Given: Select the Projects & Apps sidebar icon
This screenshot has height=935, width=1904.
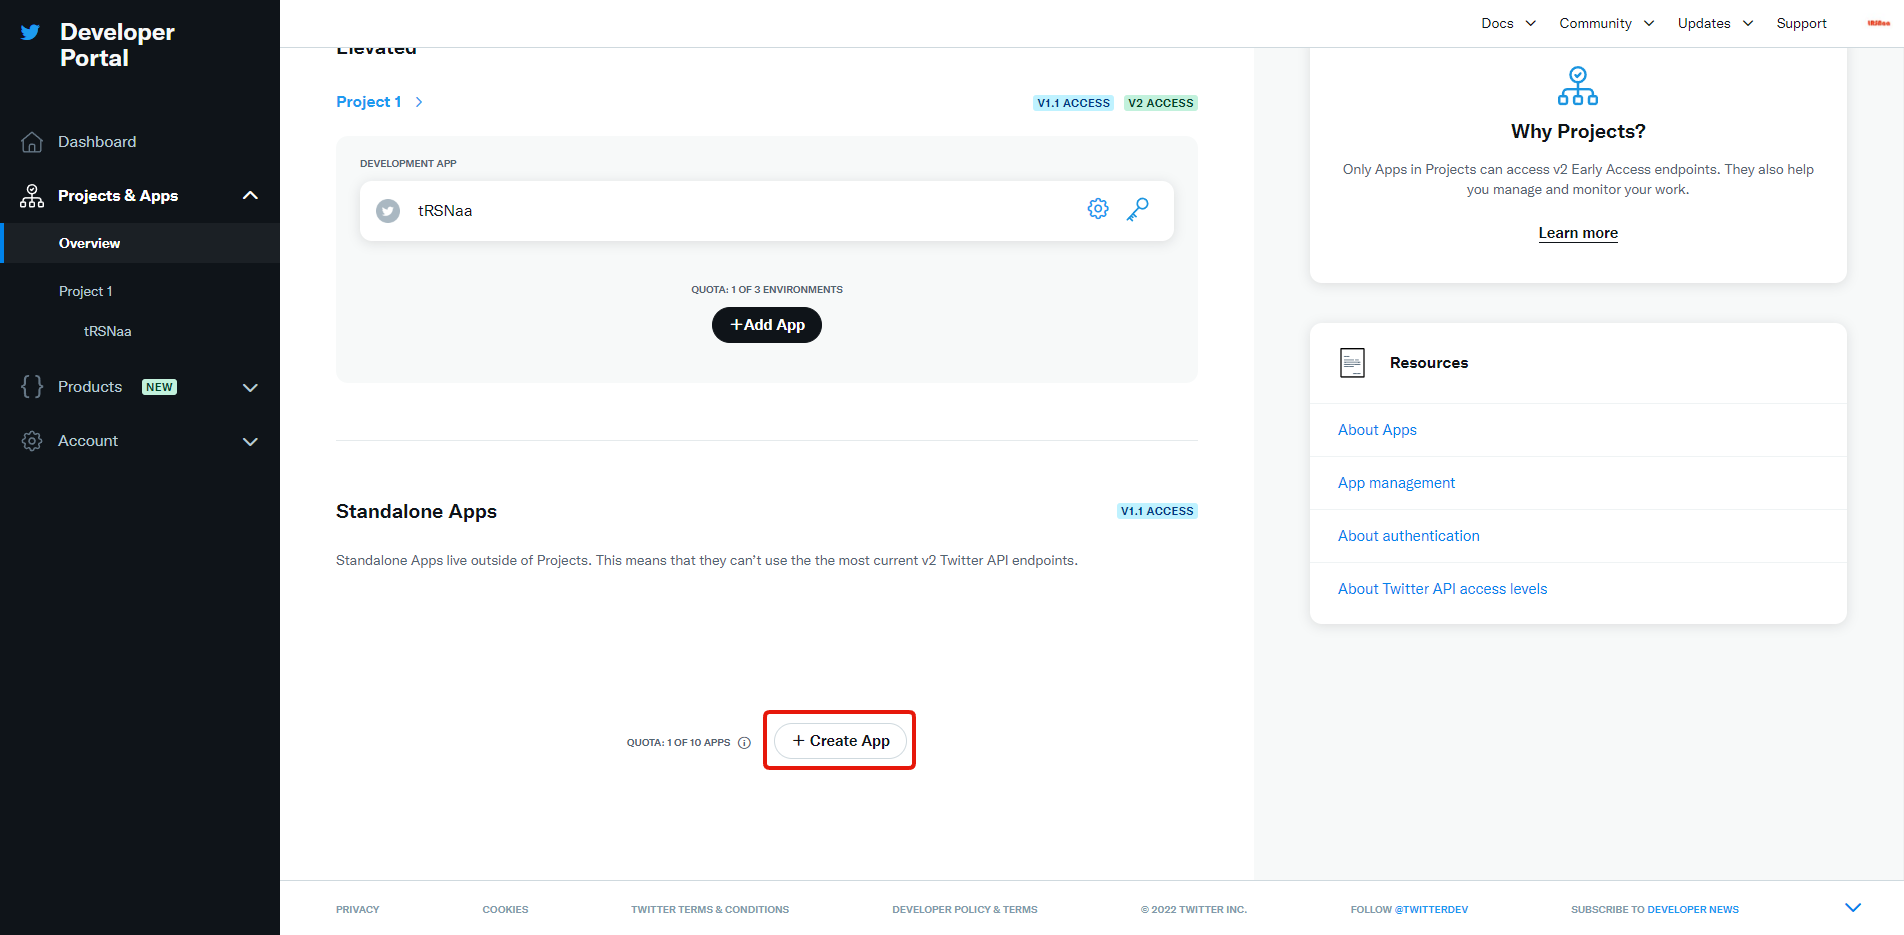Looking at the screenshot, I should point(31,195).
